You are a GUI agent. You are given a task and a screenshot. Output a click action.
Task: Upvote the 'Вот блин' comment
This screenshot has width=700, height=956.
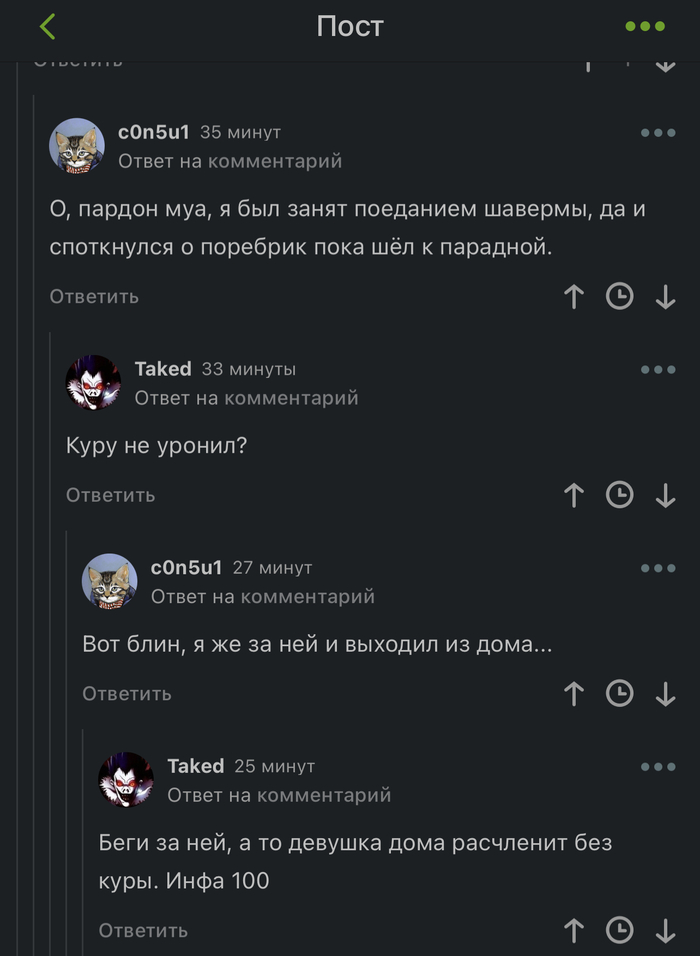pos(574,694)
